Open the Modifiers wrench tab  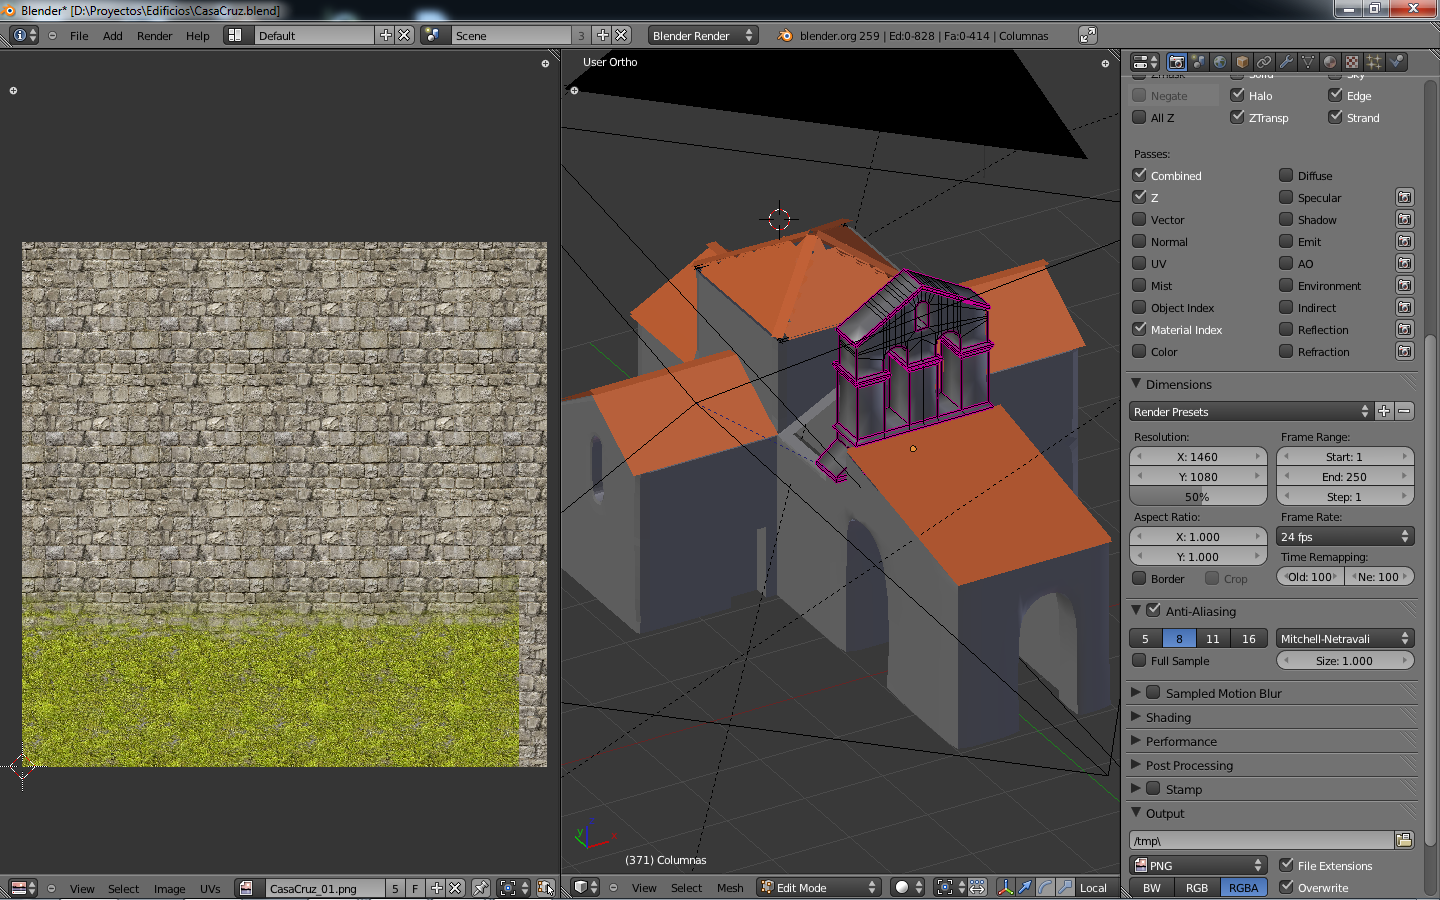[1286, 62]
